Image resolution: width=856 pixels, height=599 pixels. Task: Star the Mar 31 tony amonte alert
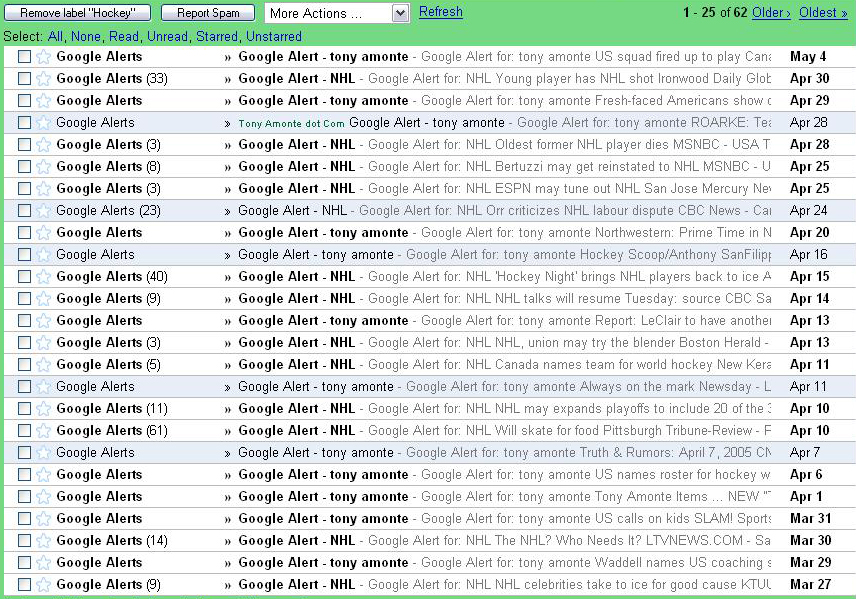click(x=43, y=519)
